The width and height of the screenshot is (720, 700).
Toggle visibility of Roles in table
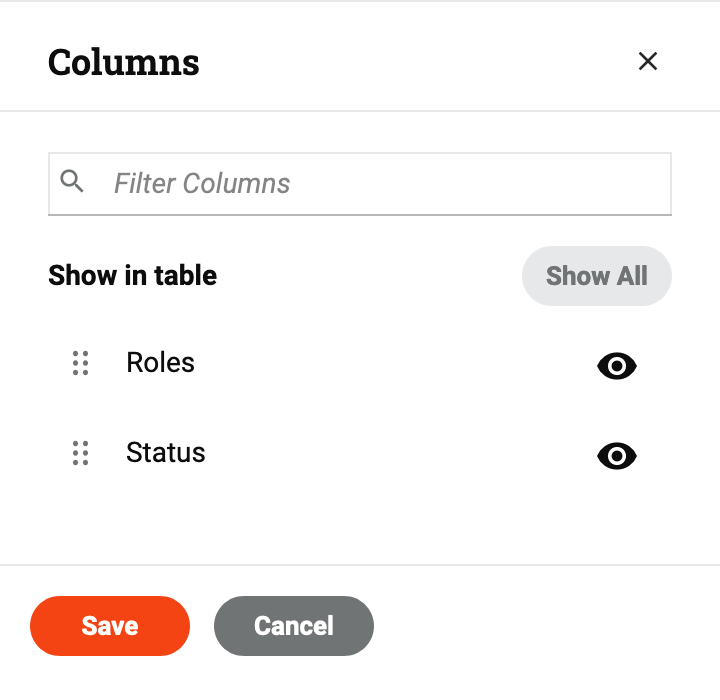617,366
